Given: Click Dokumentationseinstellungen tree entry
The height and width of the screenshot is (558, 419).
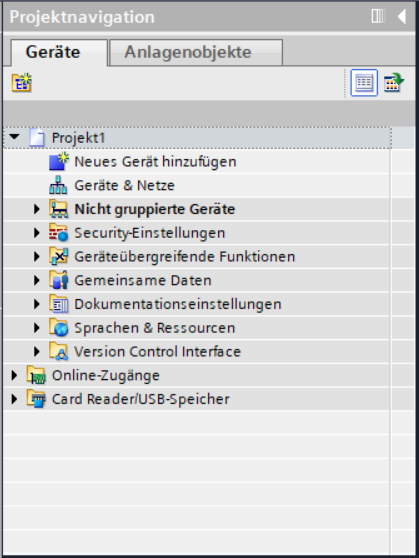Looking at the screenshot, I should 178,304.
